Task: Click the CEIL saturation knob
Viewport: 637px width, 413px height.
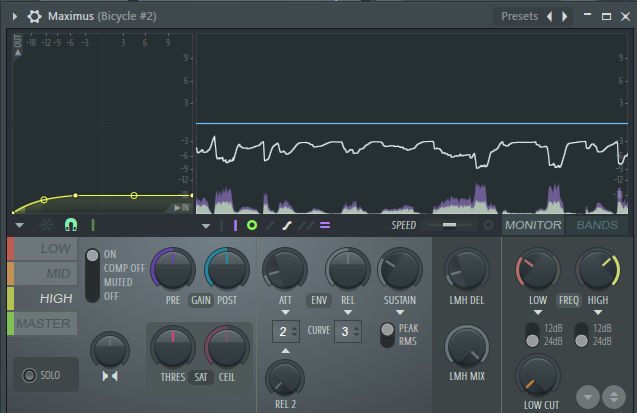Action: pos(227,347)
